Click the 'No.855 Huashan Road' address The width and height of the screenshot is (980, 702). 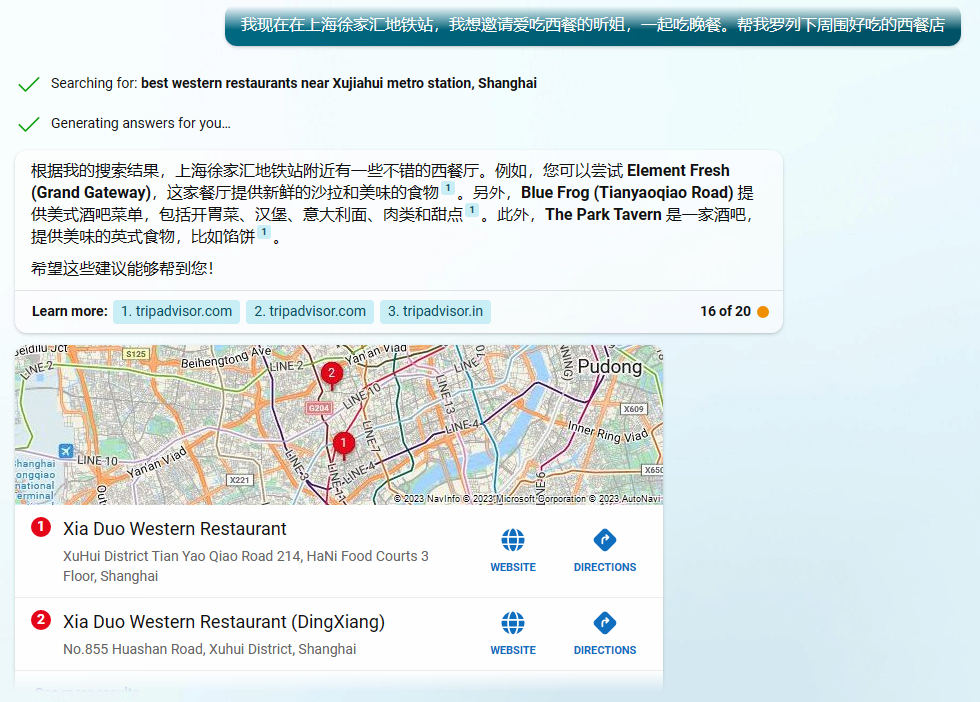tap(209, 649)
